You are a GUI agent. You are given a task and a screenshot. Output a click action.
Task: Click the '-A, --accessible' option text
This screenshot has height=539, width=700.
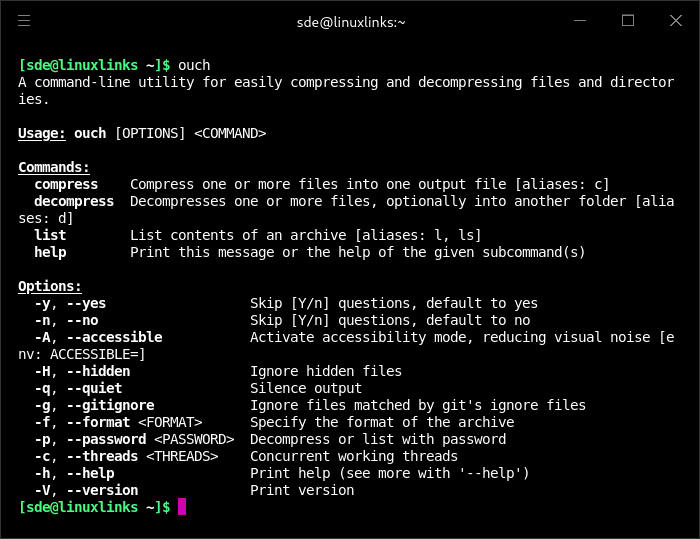pos(98,337)
